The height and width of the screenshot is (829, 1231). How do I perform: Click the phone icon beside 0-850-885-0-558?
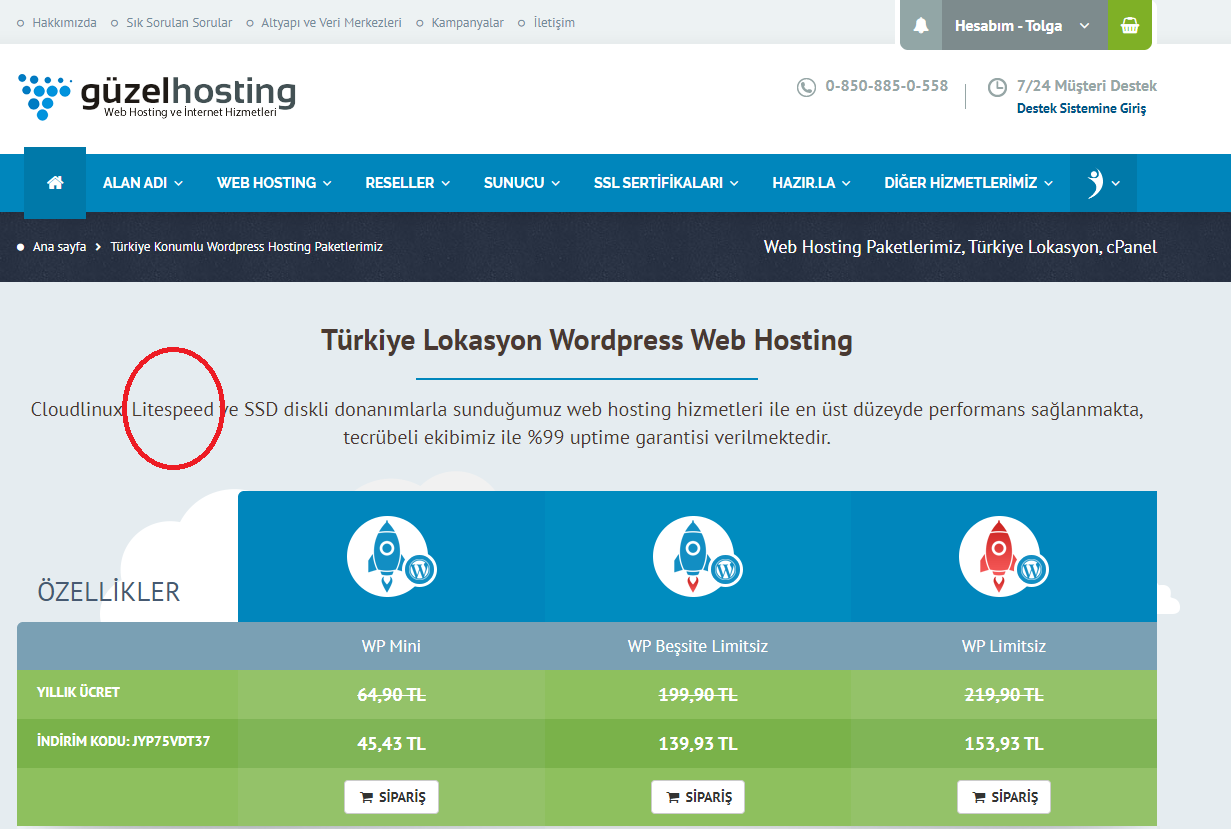806,87
